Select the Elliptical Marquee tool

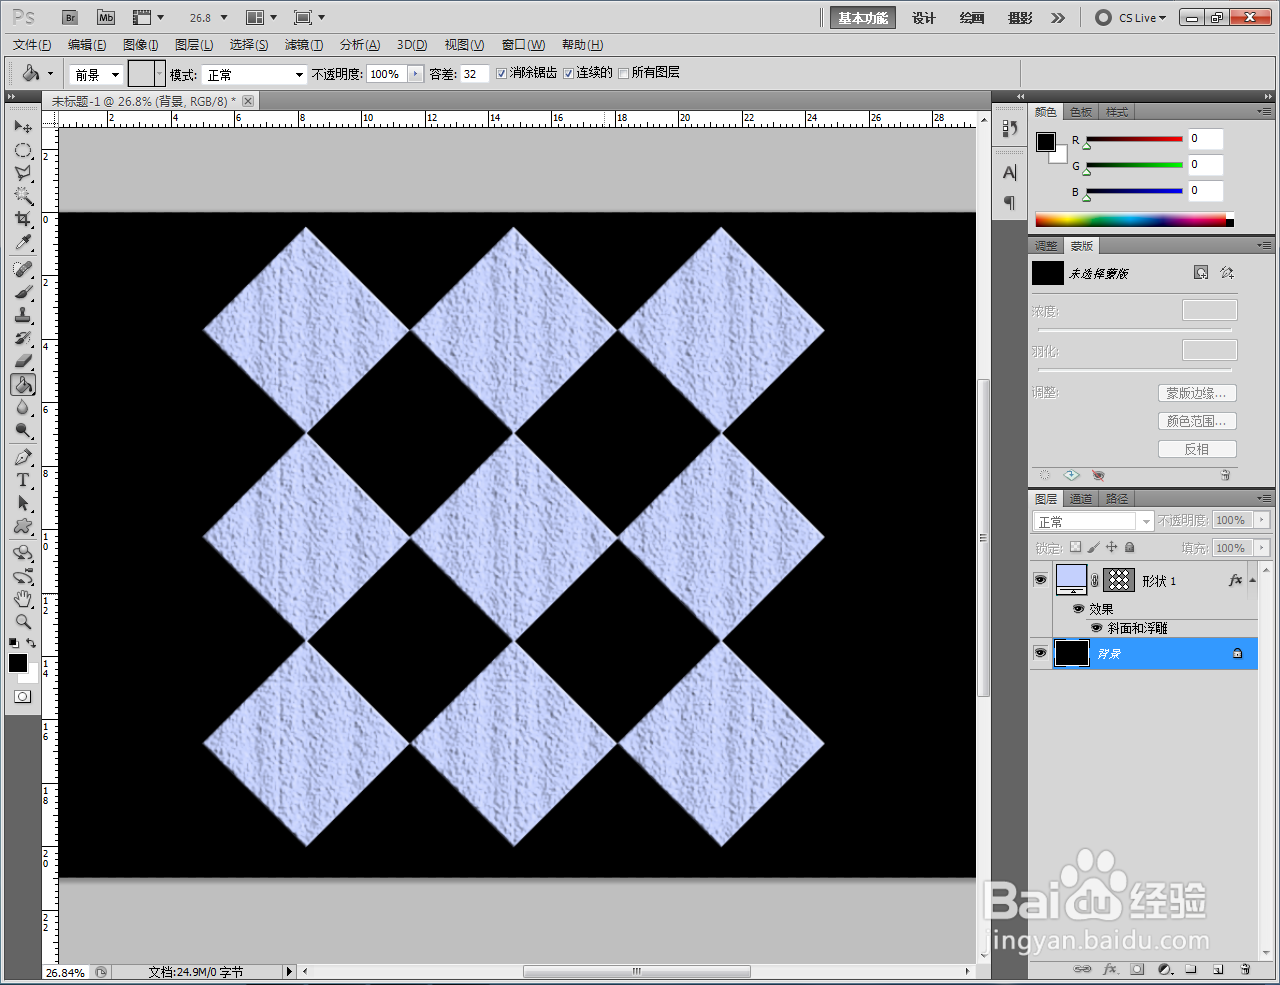(x=23, y=150)
